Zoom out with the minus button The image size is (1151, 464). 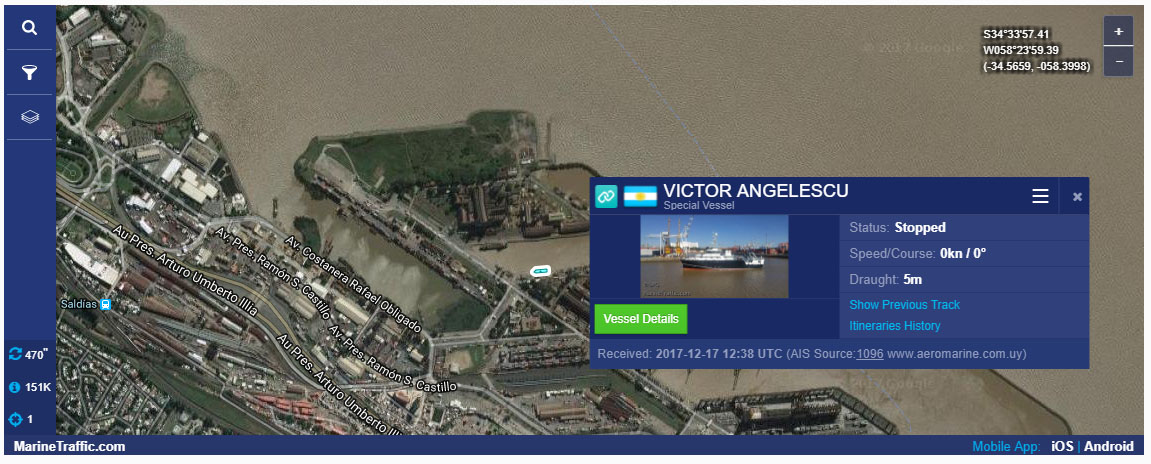tap(1119, 62)
